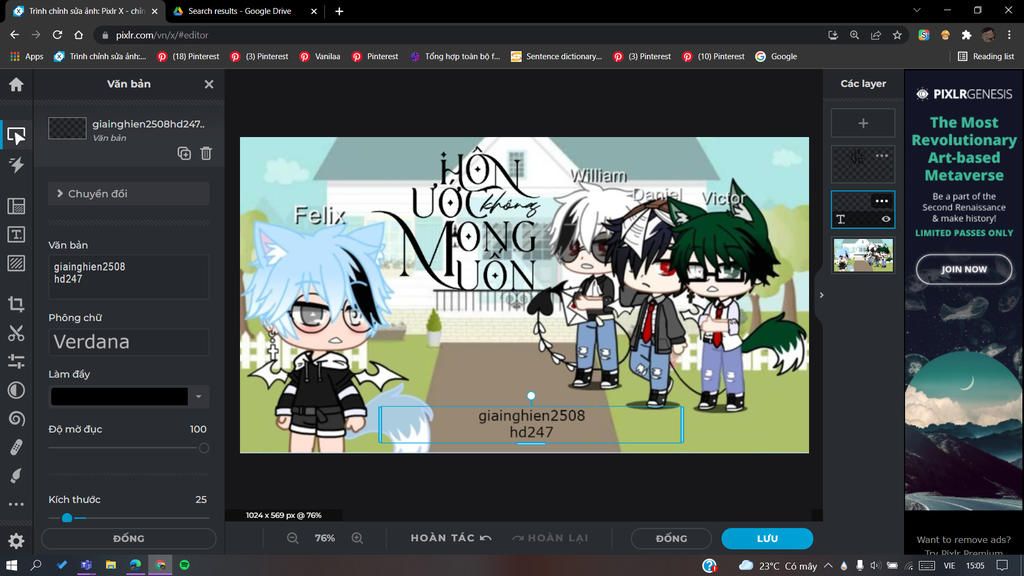The width and height of the screenshot is (1024, 576).
Task: Open the Sentence dictionary bookmark
Action: click(556, 57)
